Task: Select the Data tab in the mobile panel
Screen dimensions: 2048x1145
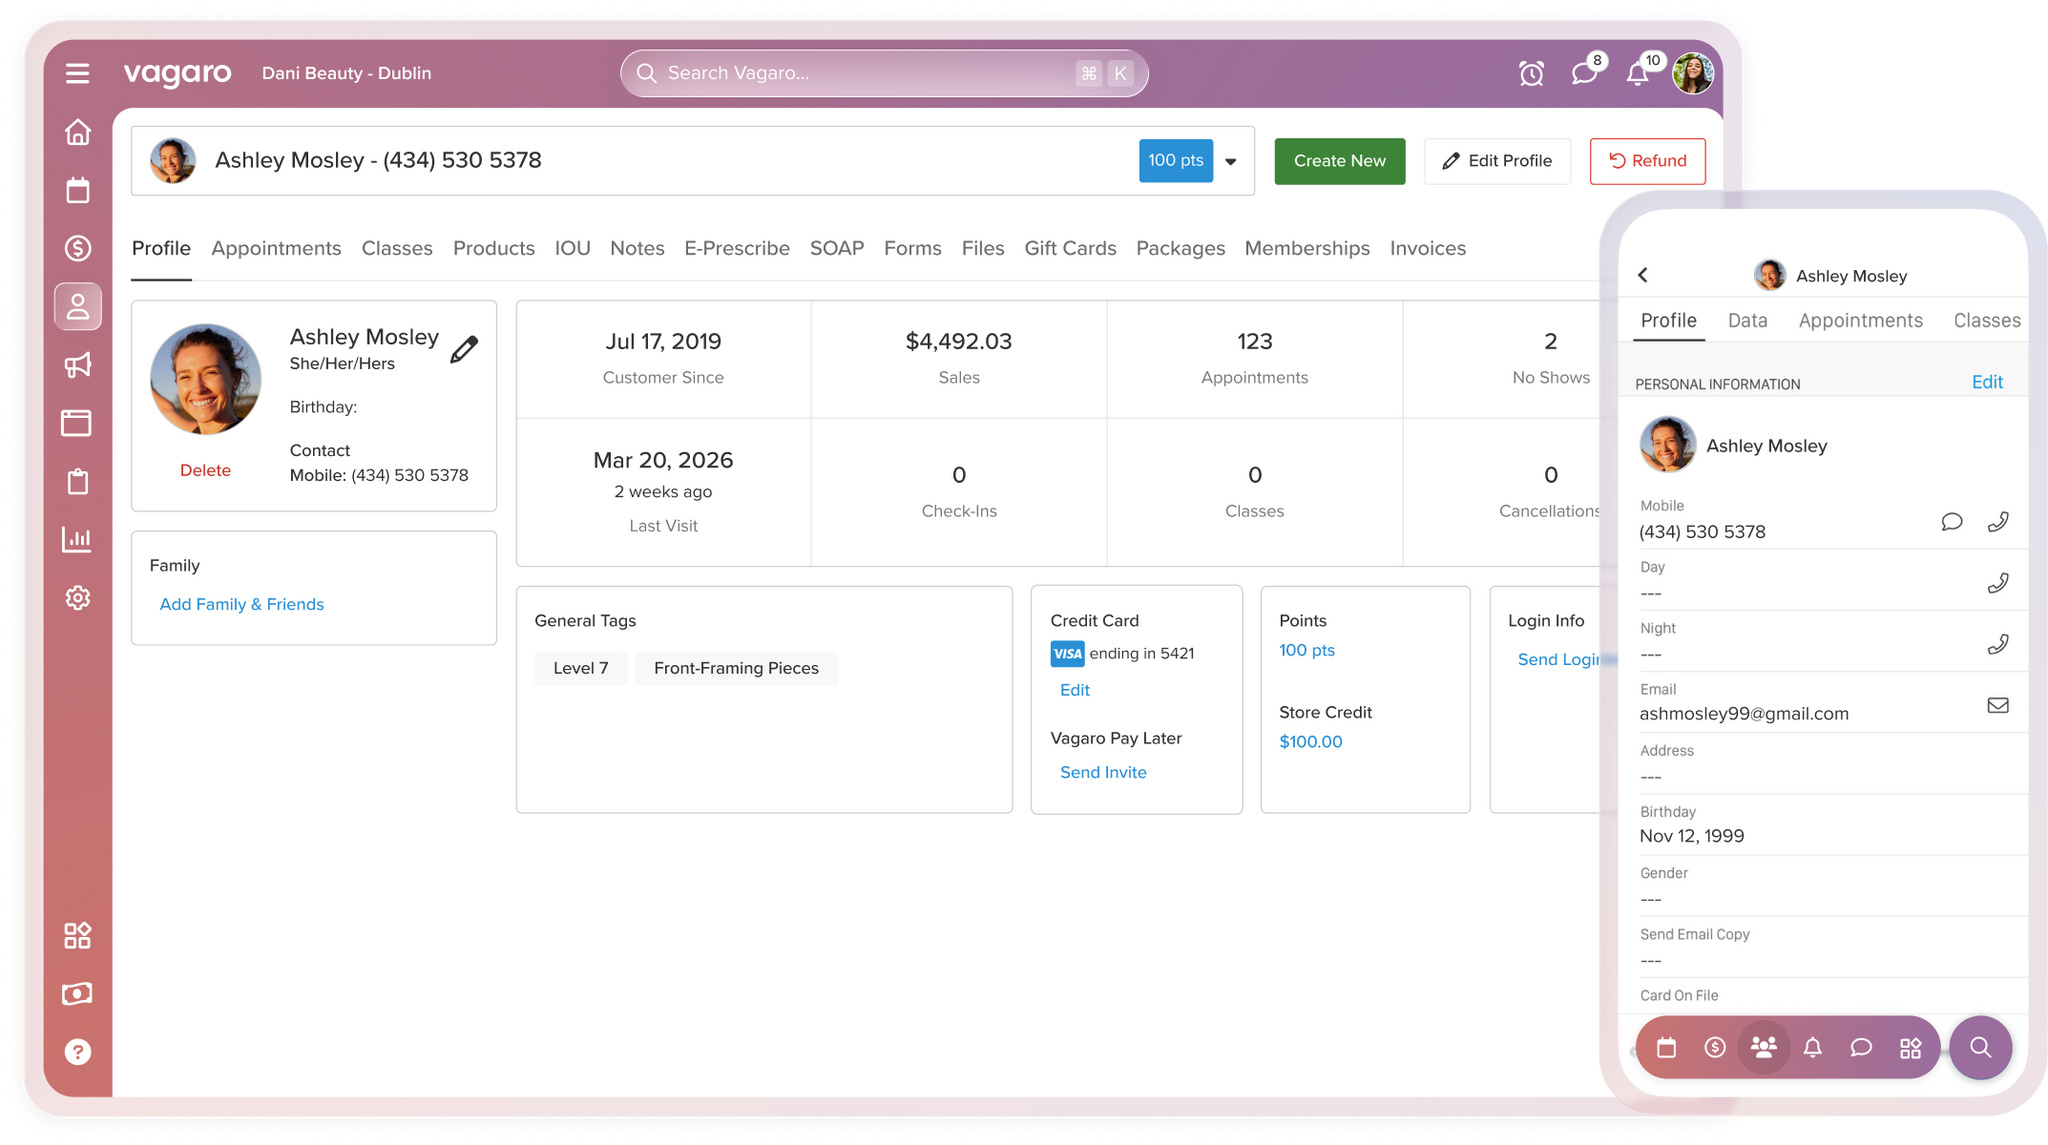Action: (x=1747, y=320)
